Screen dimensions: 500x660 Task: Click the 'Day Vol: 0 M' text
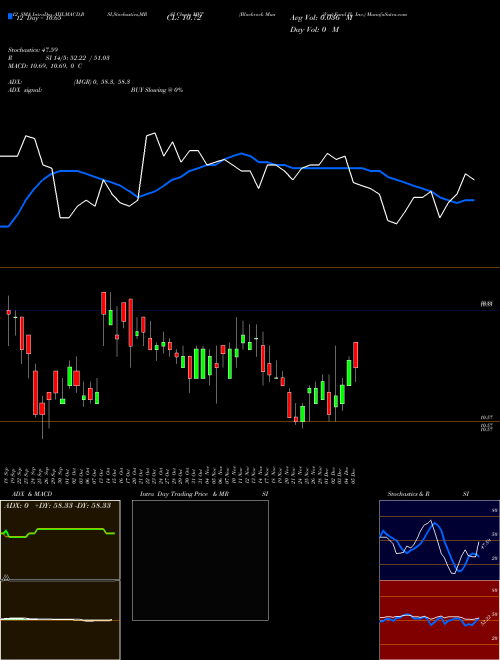point(314,30)
